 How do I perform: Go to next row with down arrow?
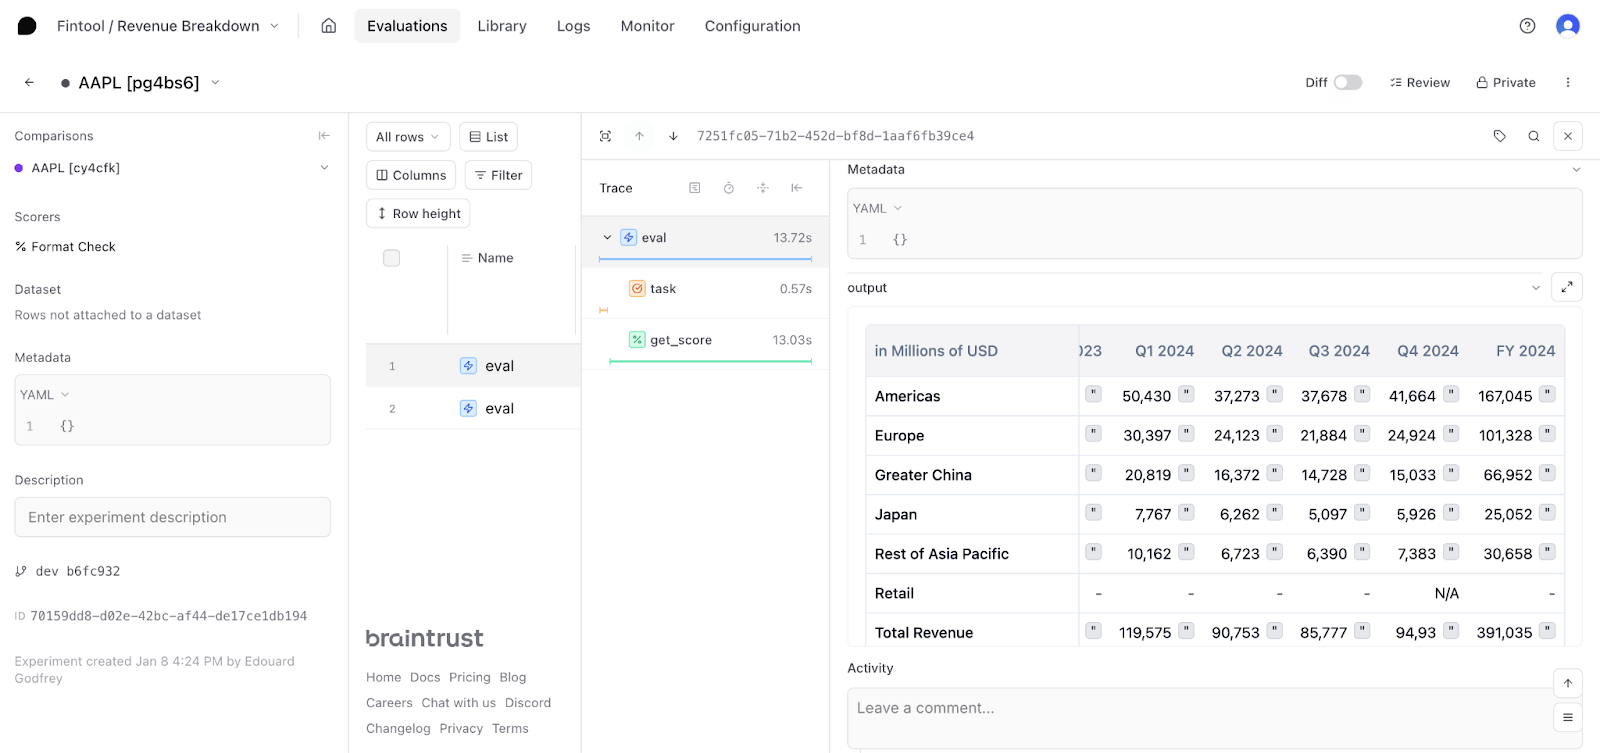point(673,136)
